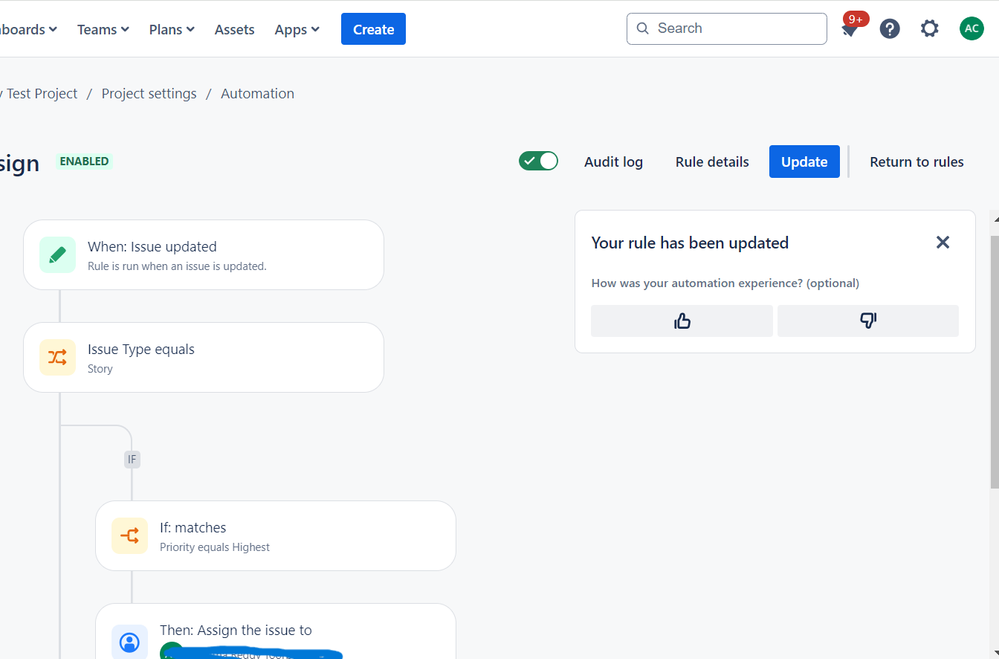Image resolution: width=999 pixels, height=659 pixels.
Task: Select the If: matches Priority condition card
Action: coord(276,535)
